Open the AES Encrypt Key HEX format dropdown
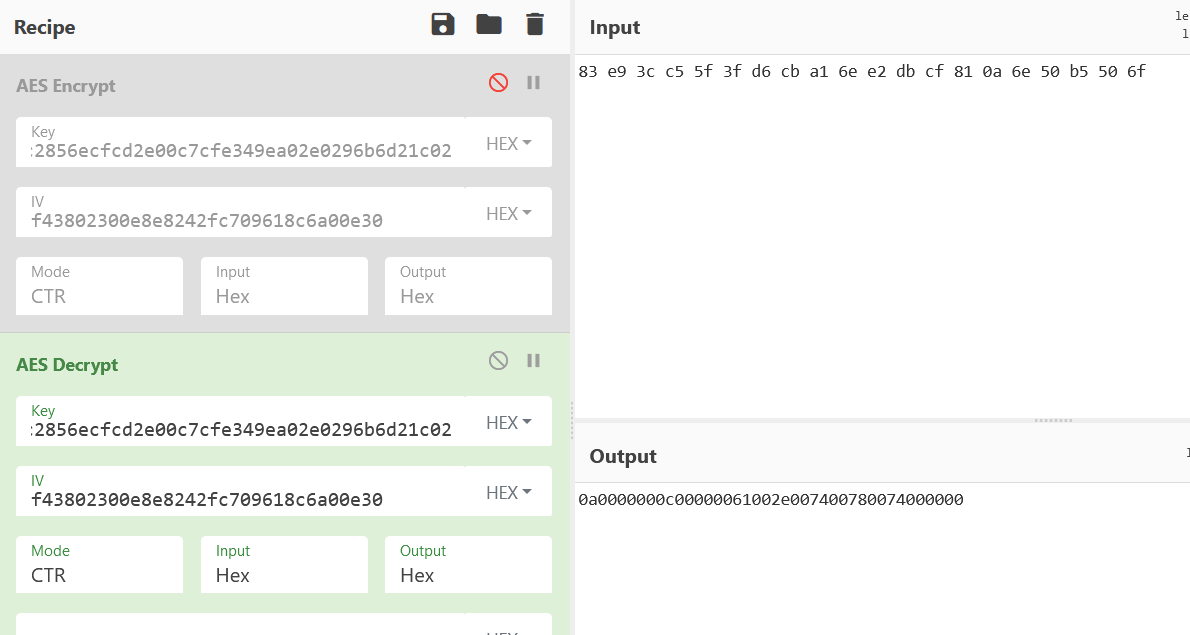This screenshot has width=1190, height=635. [508, 143]
